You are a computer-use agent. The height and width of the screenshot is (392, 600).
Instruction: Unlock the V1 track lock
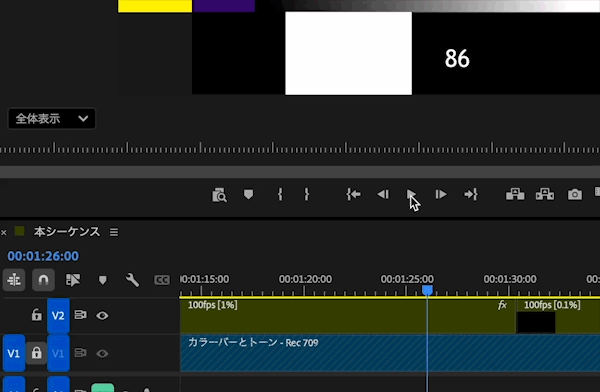pos(36,353)
